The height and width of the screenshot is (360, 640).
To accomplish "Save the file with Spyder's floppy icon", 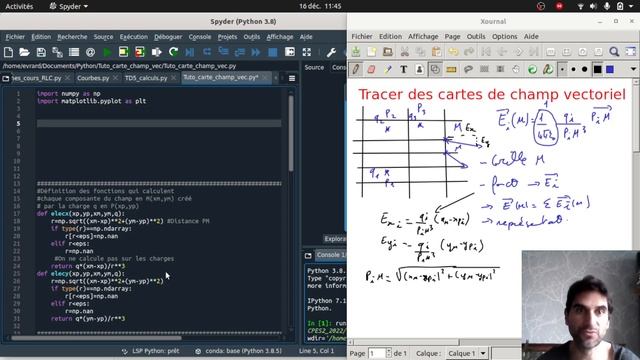I will coord(41,52).
